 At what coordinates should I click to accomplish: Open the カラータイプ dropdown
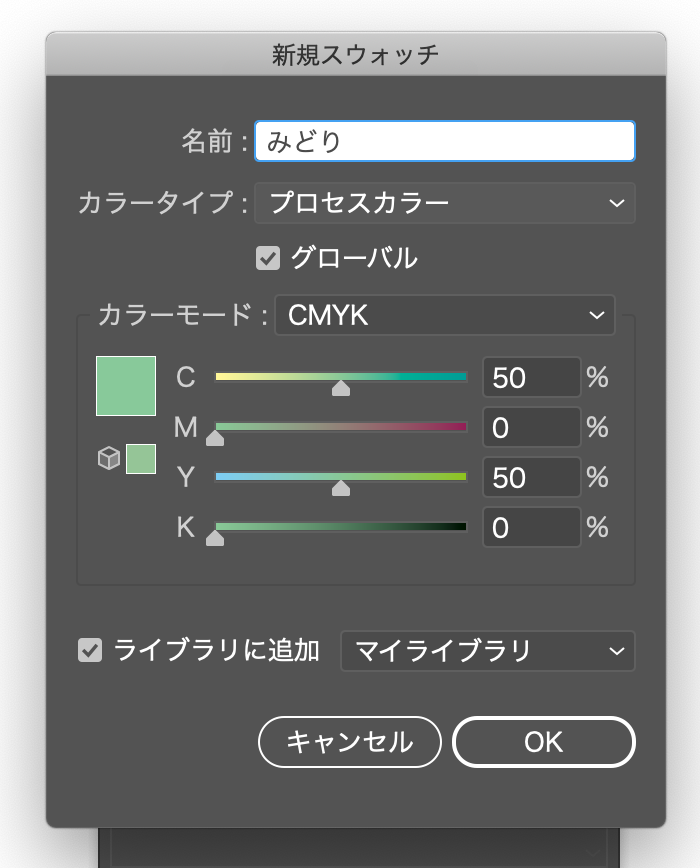click(x=445, y=203)
